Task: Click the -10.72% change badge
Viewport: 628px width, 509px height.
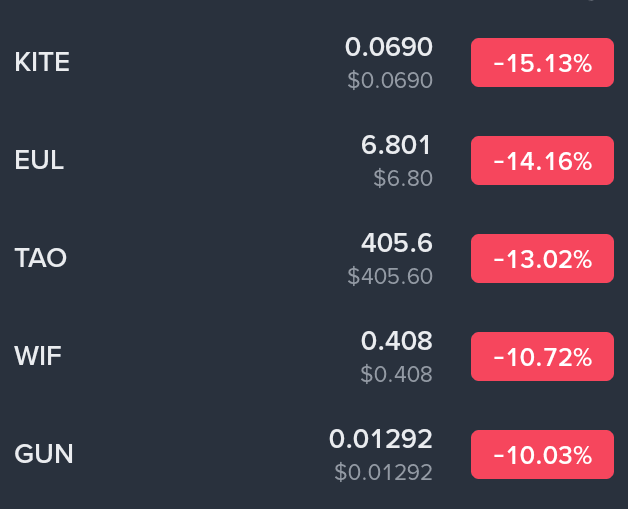Action: 542,356
